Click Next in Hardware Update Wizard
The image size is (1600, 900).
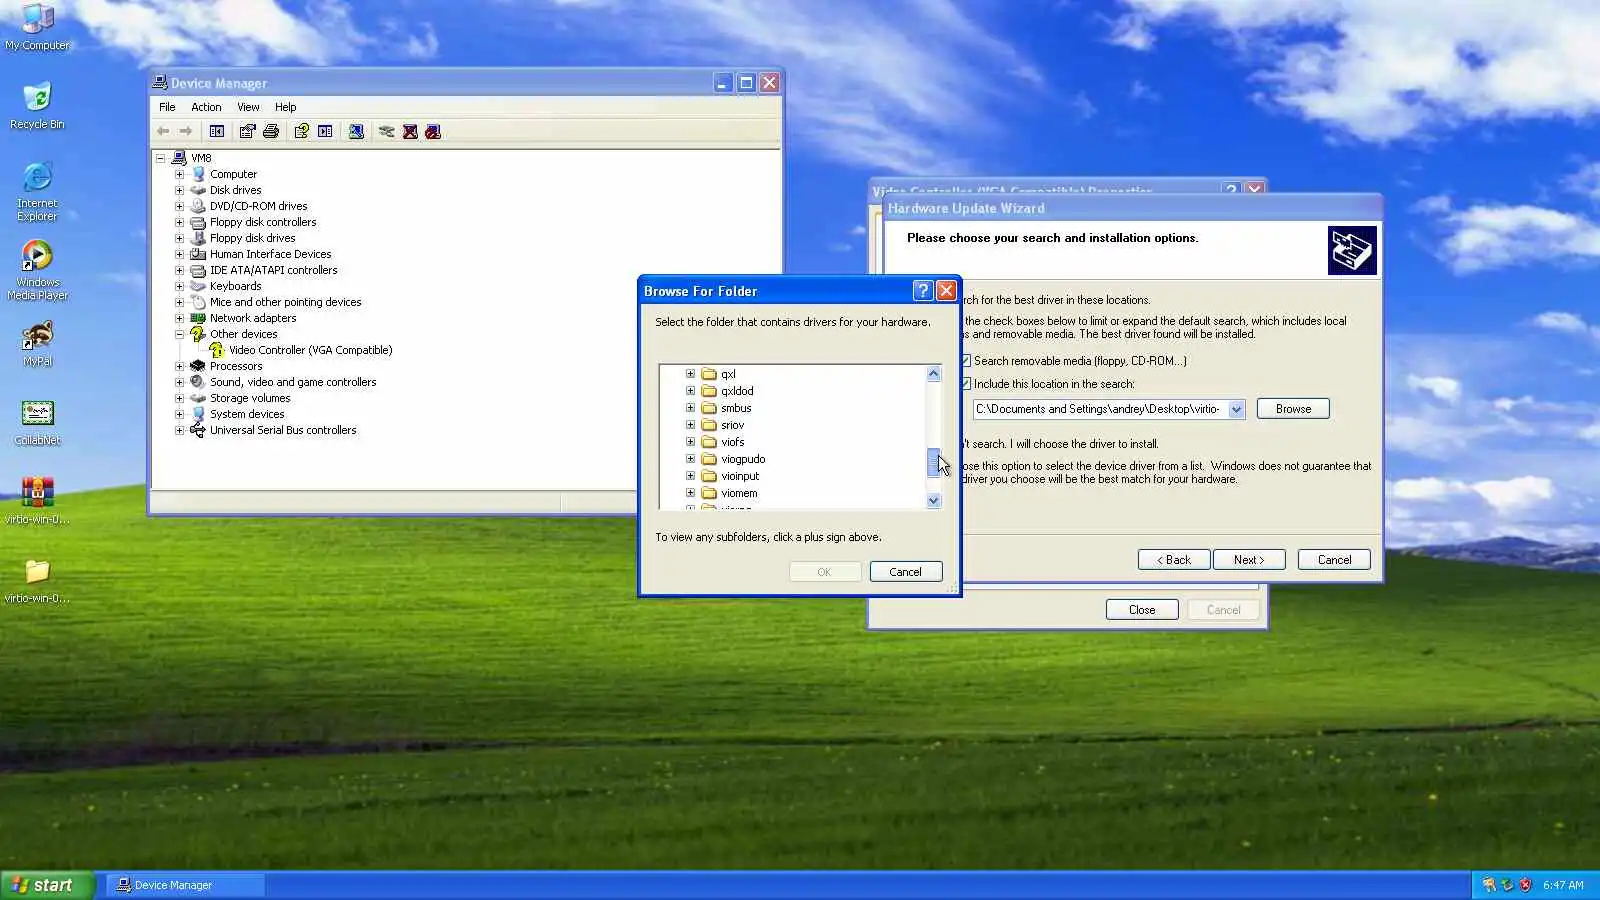point(1249,560)
